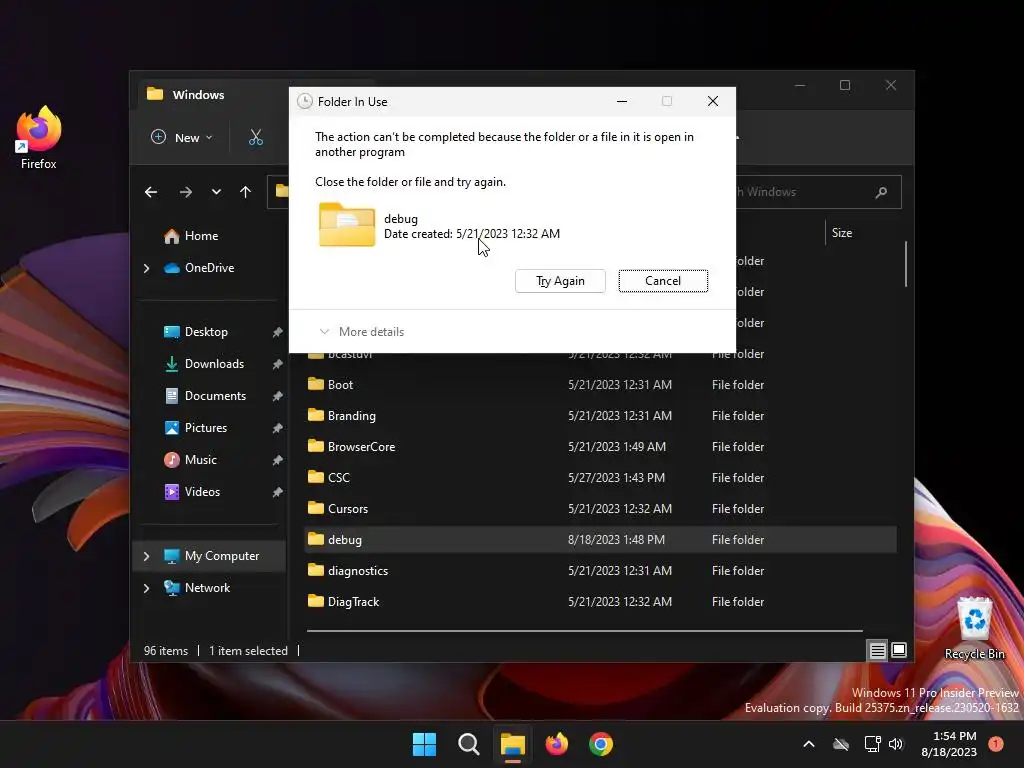Viewport: 1024px width, 768px height.
Task: Sort by the Size column header
Action: pos(842,232)
